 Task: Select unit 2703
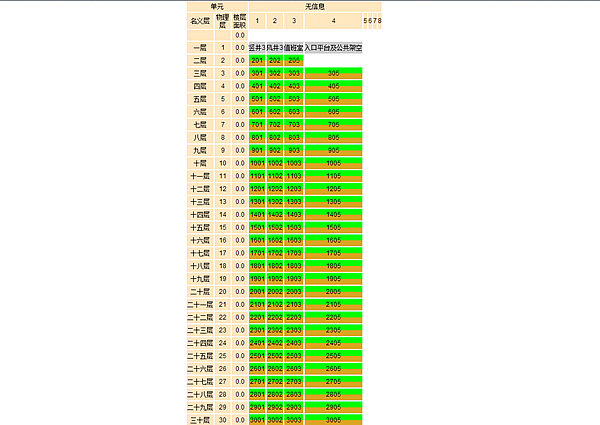[293, 382]
